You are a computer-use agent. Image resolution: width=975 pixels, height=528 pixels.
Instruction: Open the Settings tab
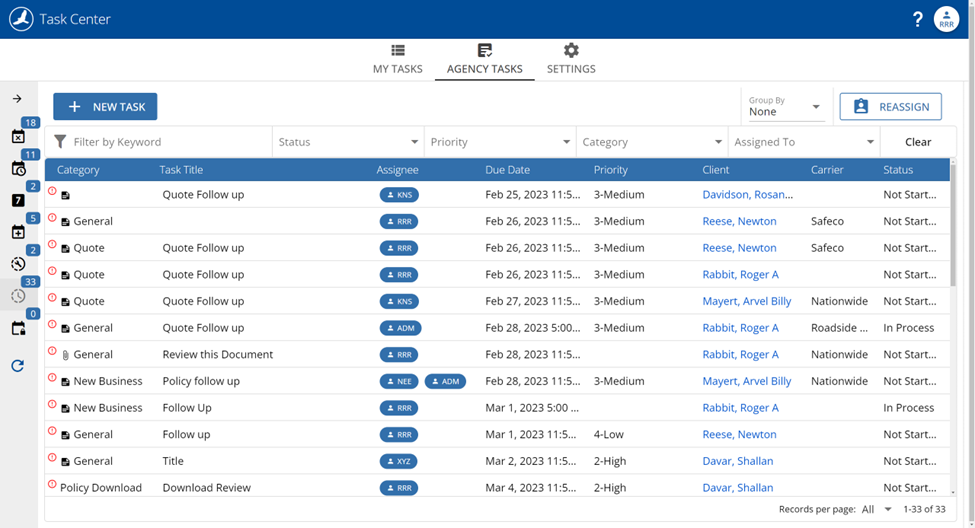tap(571, 60)
